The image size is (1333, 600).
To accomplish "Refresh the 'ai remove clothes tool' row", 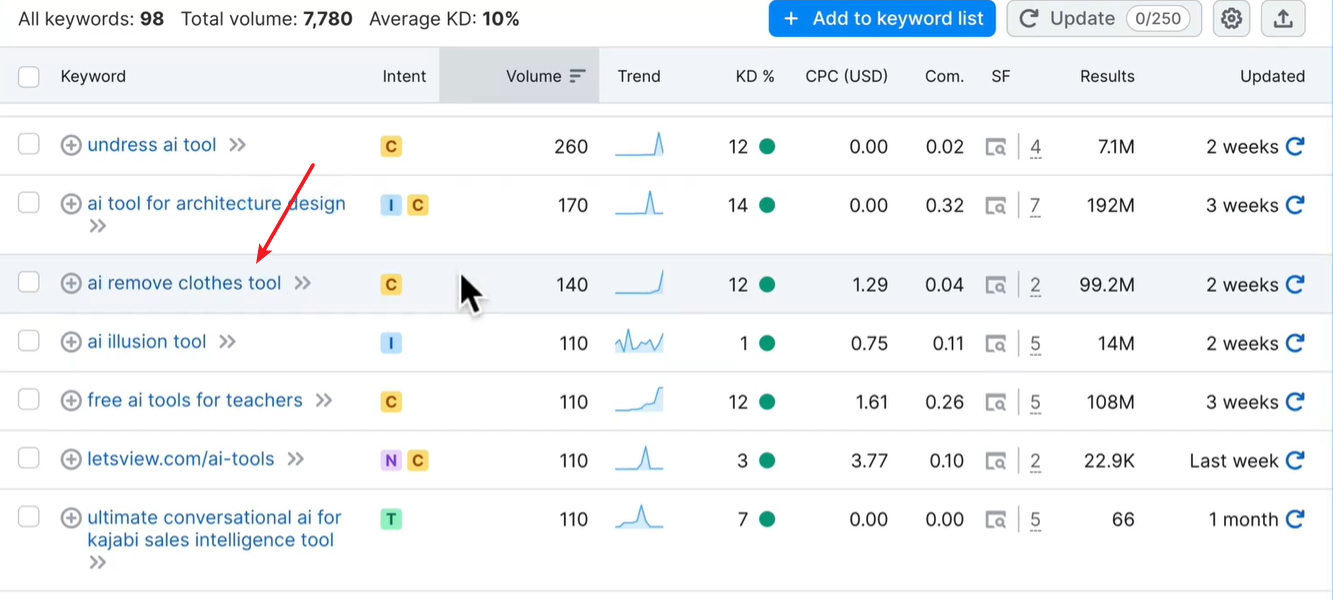I will pyautogui.click(x=1295, y=284).
